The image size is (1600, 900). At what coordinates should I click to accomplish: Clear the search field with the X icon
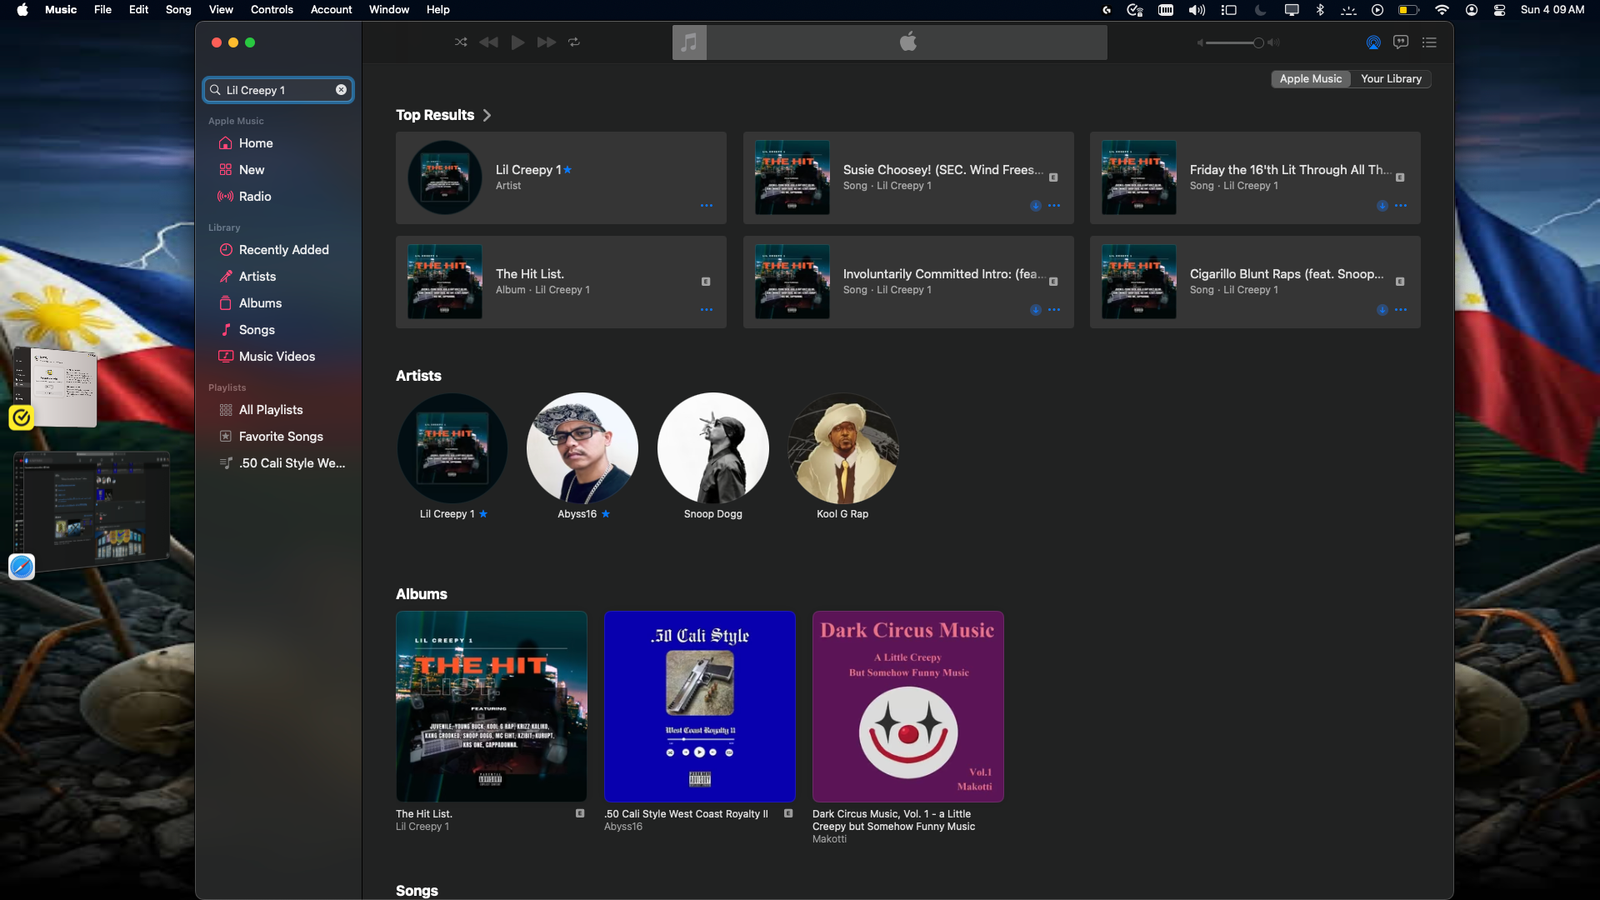341,90
